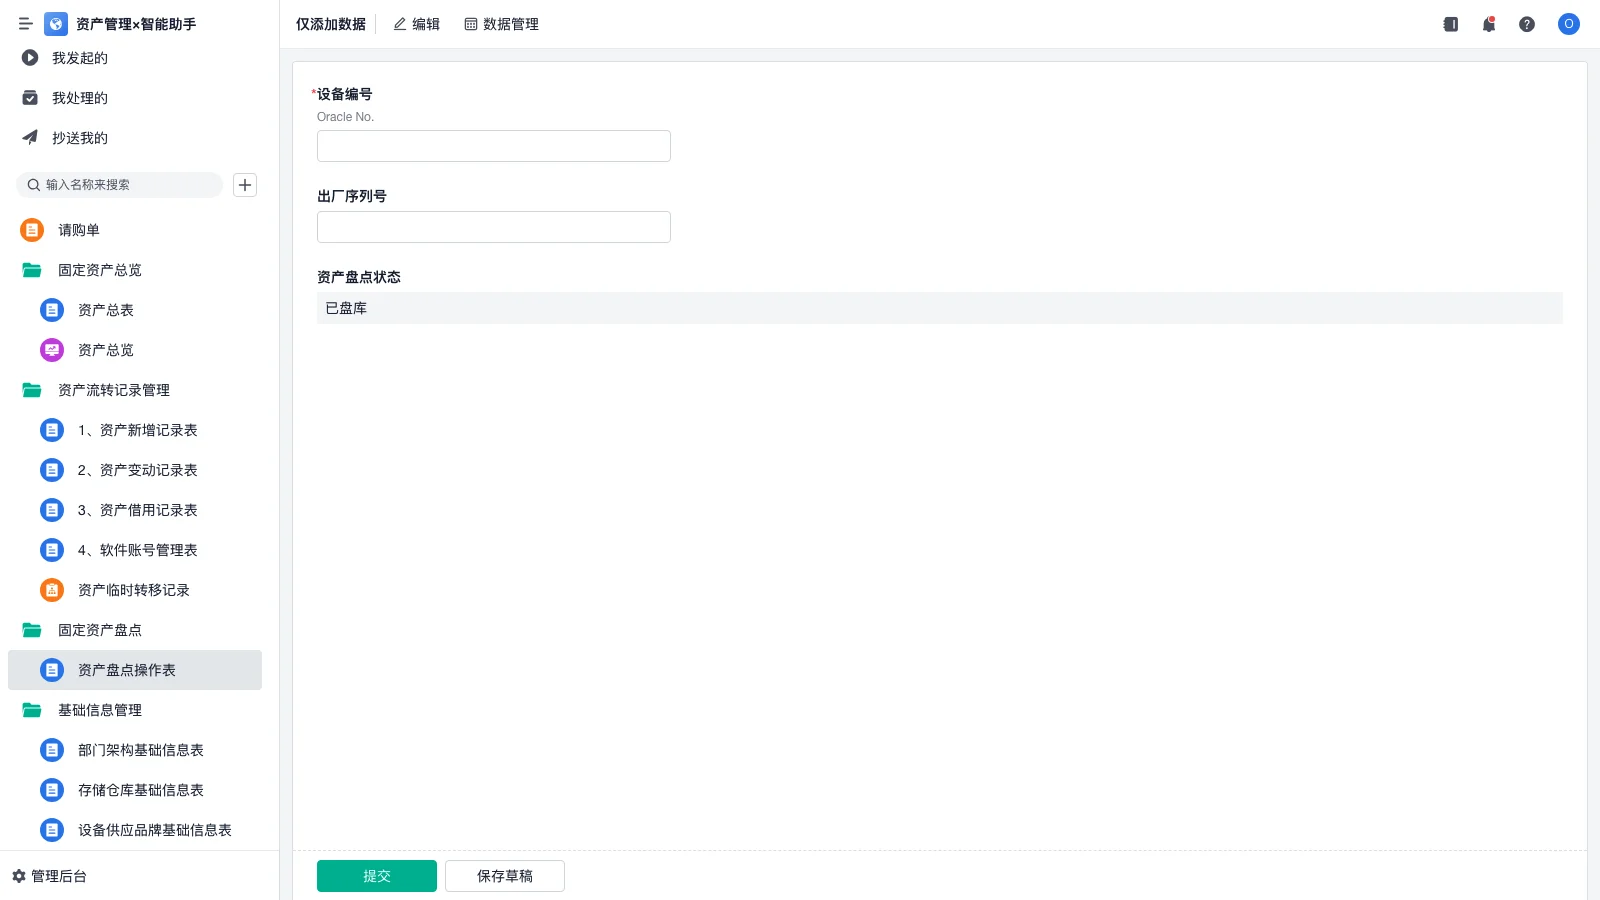Click 保存草稿 button
1600x900 pixels.
point(505,876)
